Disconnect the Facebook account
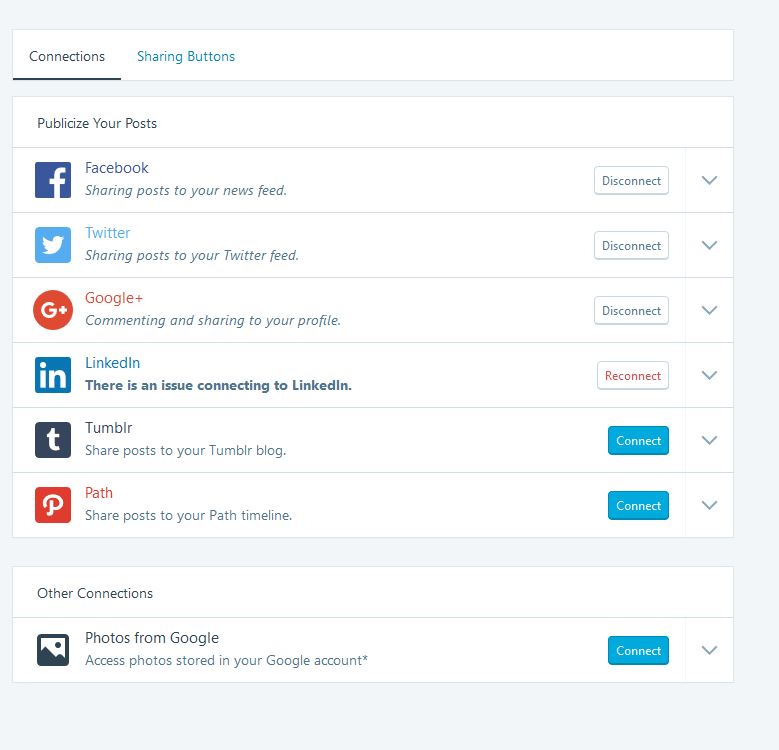779x750 pixels. (x=631, y=180)
